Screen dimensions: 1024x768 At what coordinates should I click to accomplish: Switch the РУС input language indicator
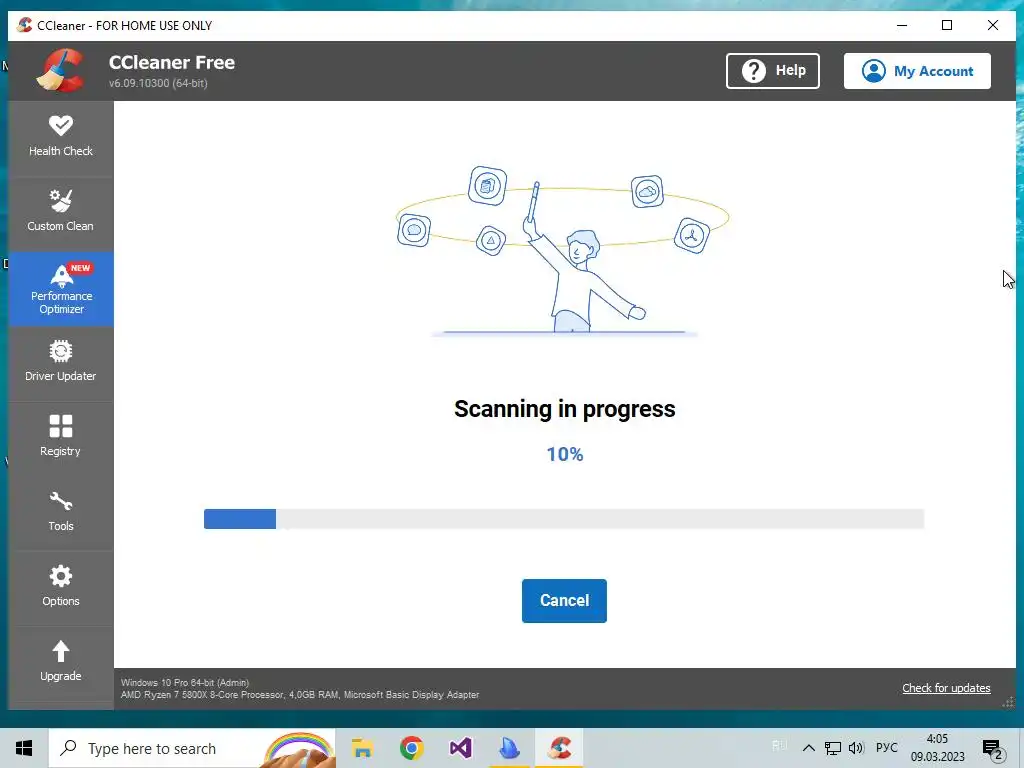pos(886,748)
